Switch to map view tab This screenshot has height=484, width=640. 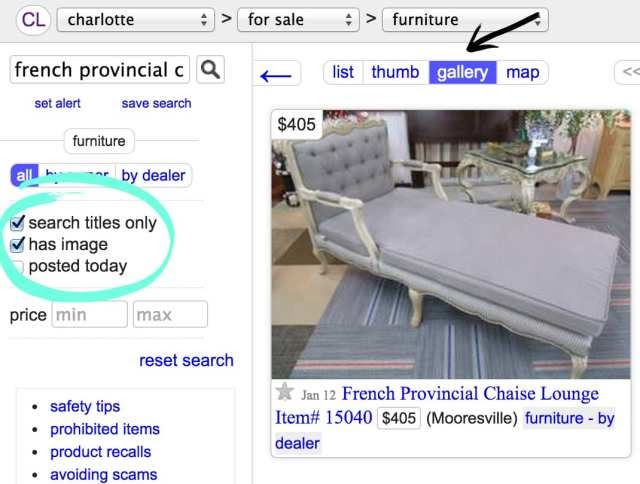click(x=522, y=72)
